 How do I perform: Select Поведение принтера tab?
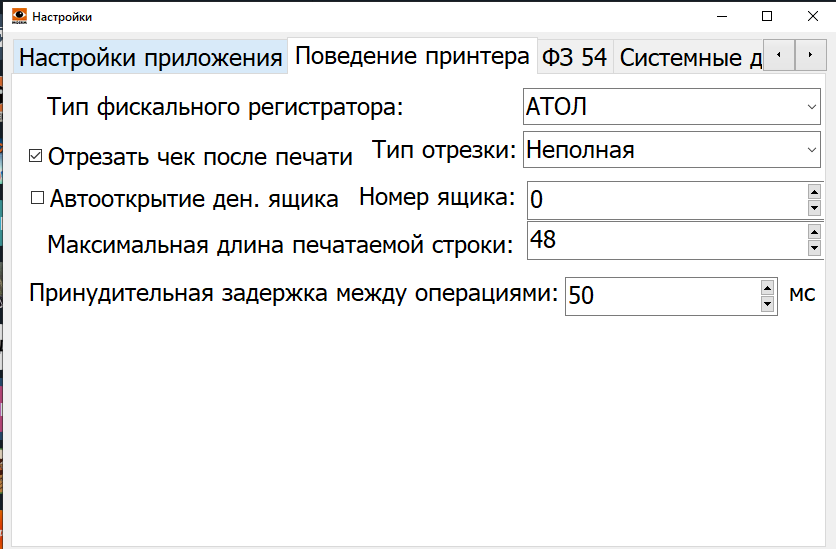click(412, 56)
